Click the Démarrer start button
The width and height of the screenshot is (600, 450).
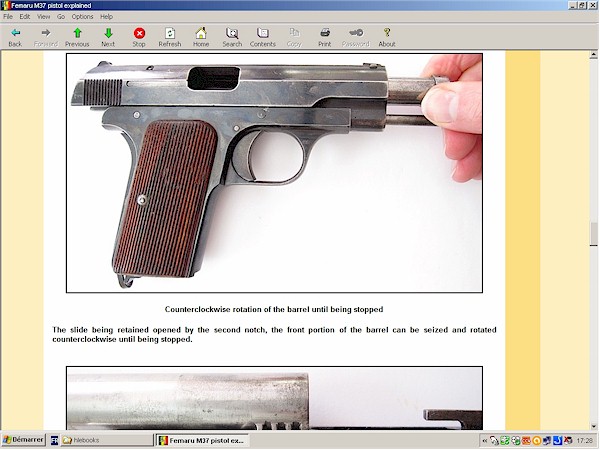24,440
